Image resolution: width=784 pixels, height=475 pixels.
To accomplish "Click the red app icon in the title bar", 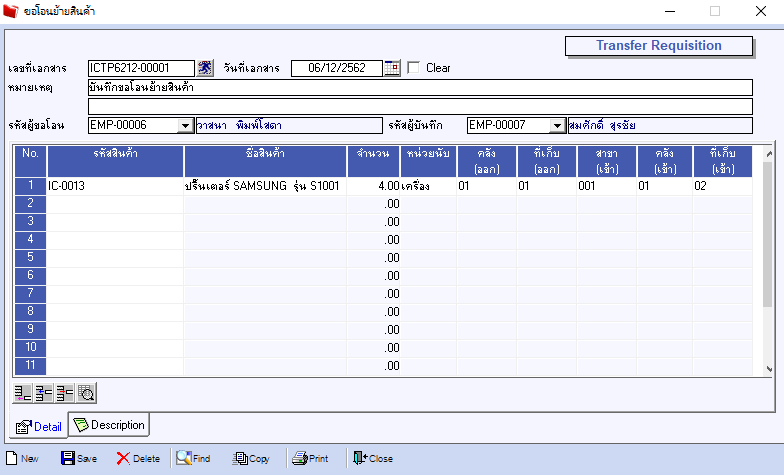I will [x=10, y=11].
